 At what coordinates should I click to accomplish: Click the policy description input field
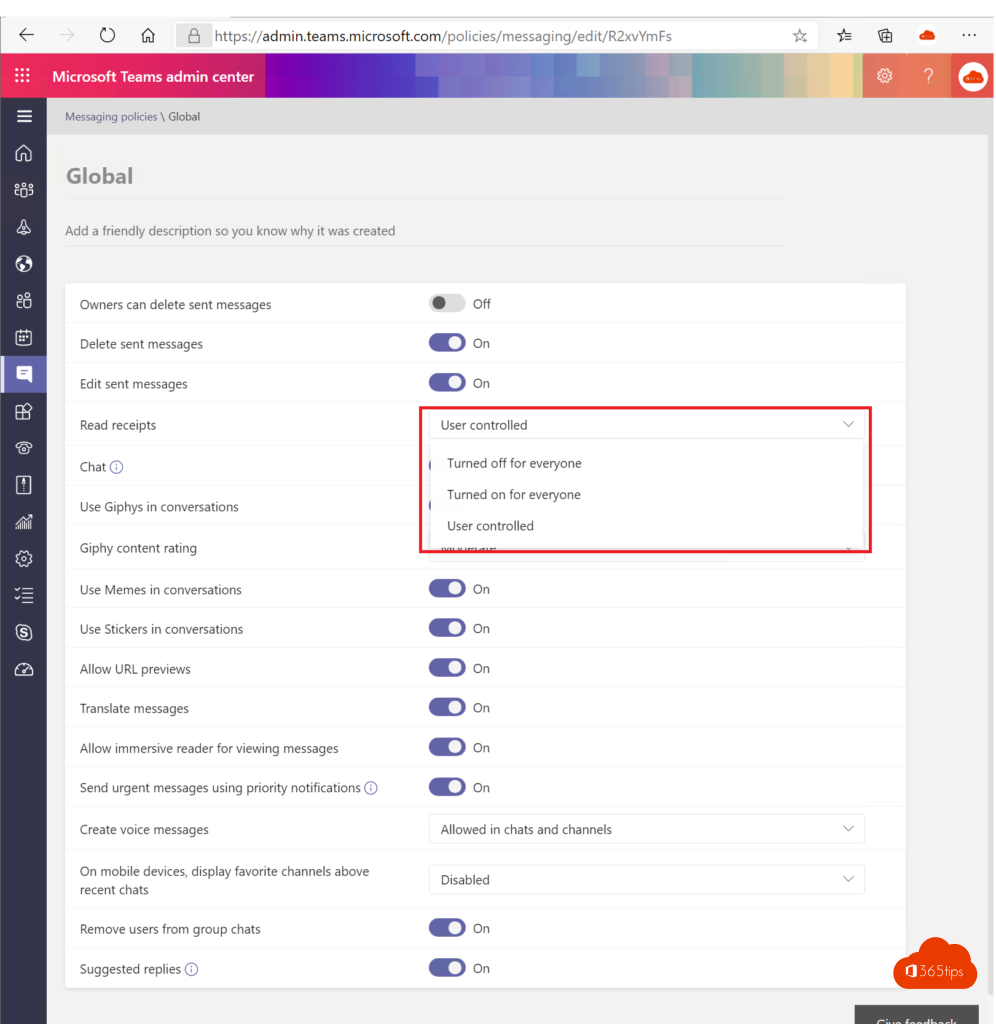click(425, 231)
